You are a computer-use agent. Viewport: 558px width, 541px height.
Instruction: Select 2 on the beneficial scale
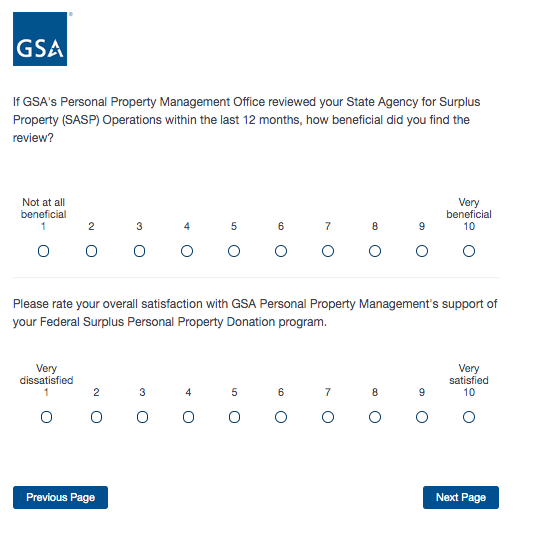[x=91, y=251]
